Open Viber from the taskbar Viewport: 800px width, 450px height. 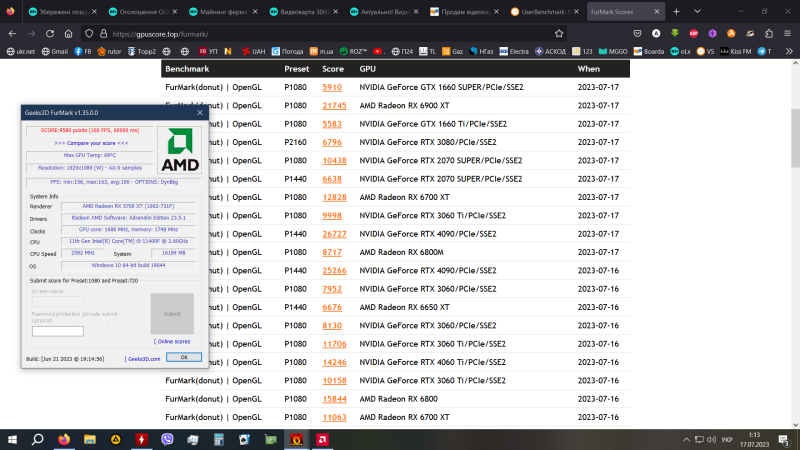(167, 438)
